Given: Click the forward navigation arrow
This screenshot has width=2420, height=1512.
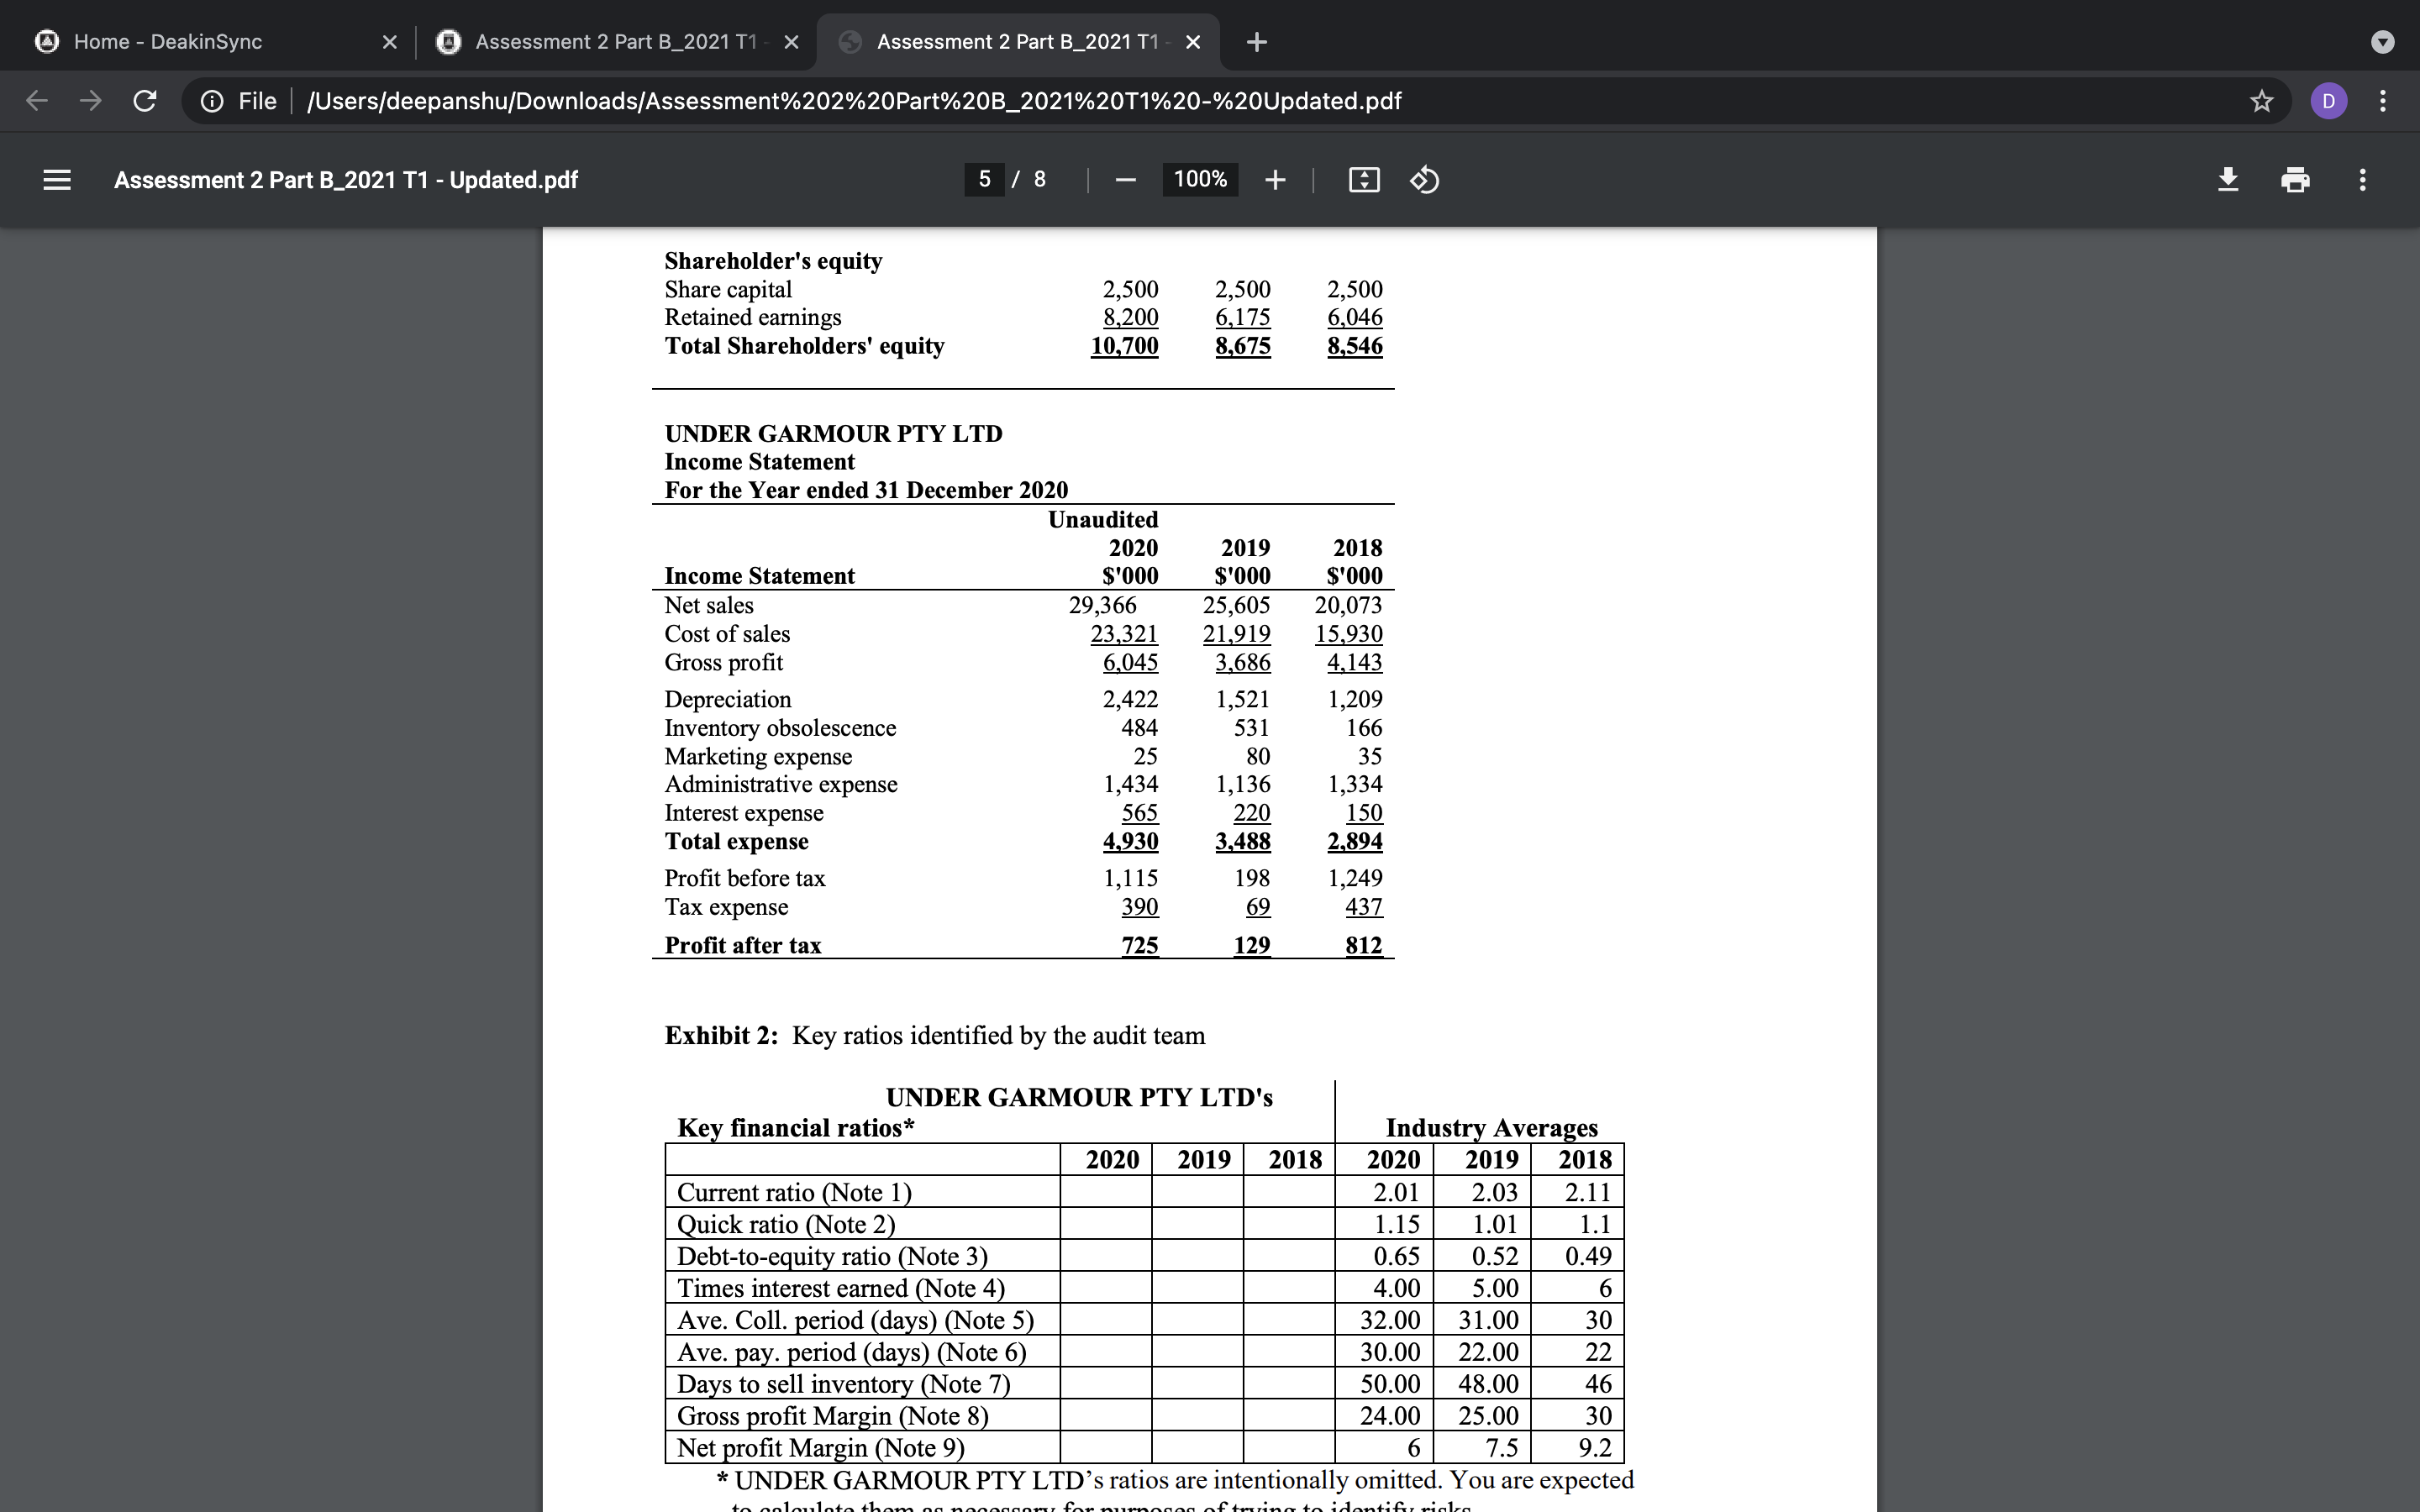Looking at the screenshot, I should pyautogui.click(x=90, y=100).
